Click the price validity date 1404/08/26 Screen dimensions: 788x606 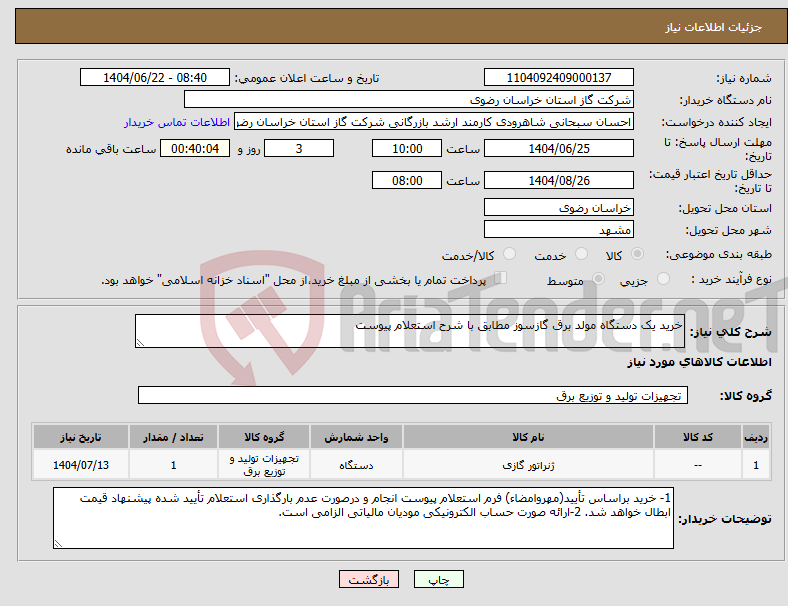558,180
